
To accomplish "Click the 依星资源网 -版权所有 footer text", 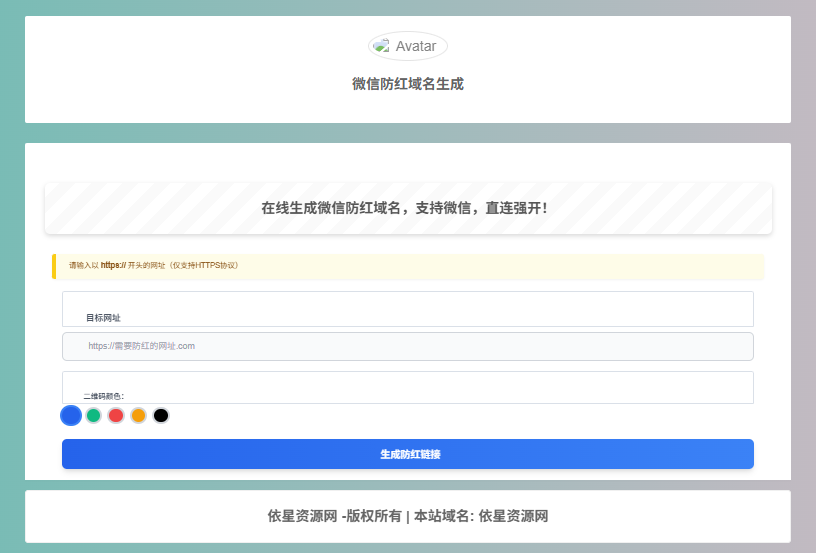I will click(335, 516).
